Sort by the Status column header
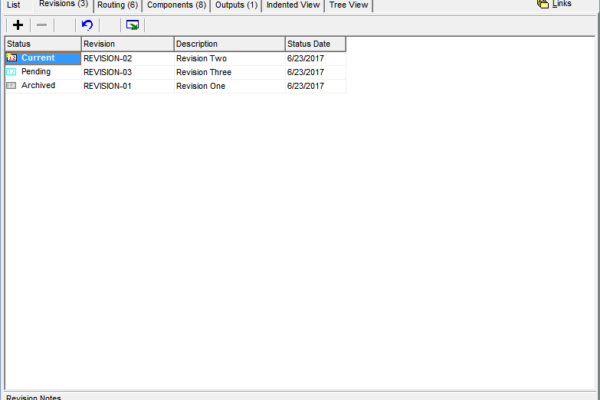This screenshot has height=400, width=600. click(x=43, y=44)
